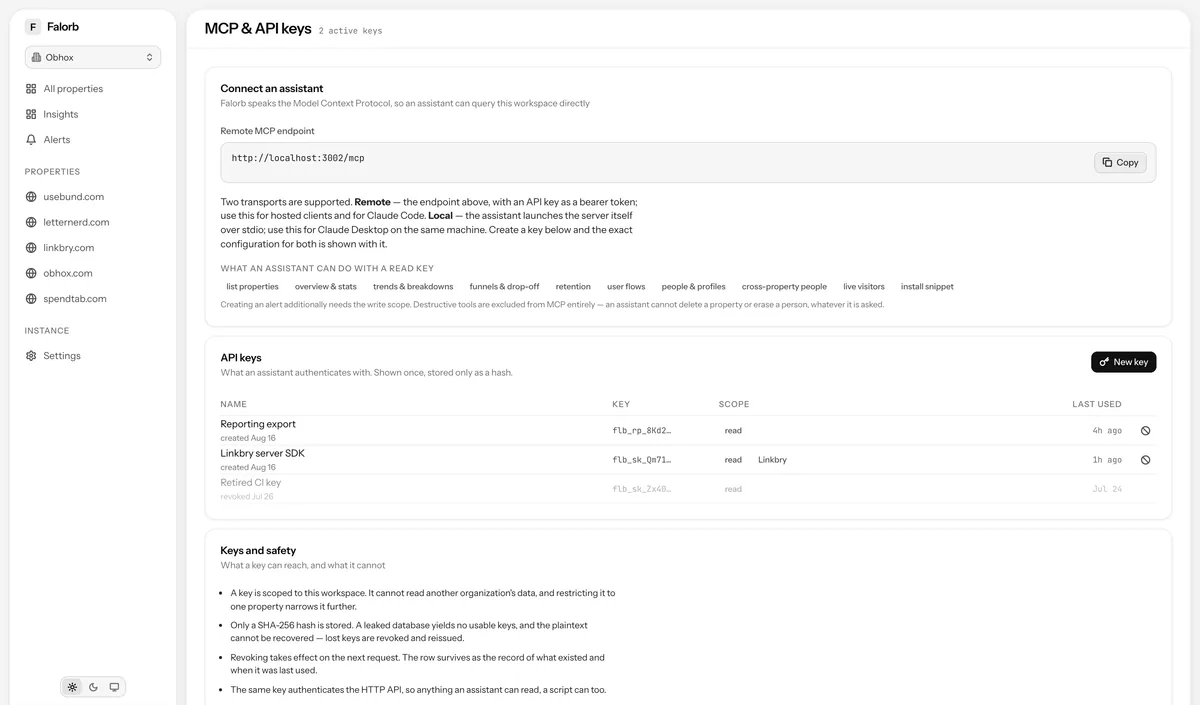Viewport: 1200px width, 705px height.
Task: Create a New key
Action: [1123, 362]
